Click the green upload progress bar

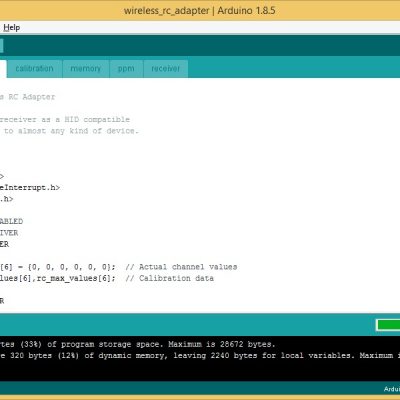click(x=388, y=325)
